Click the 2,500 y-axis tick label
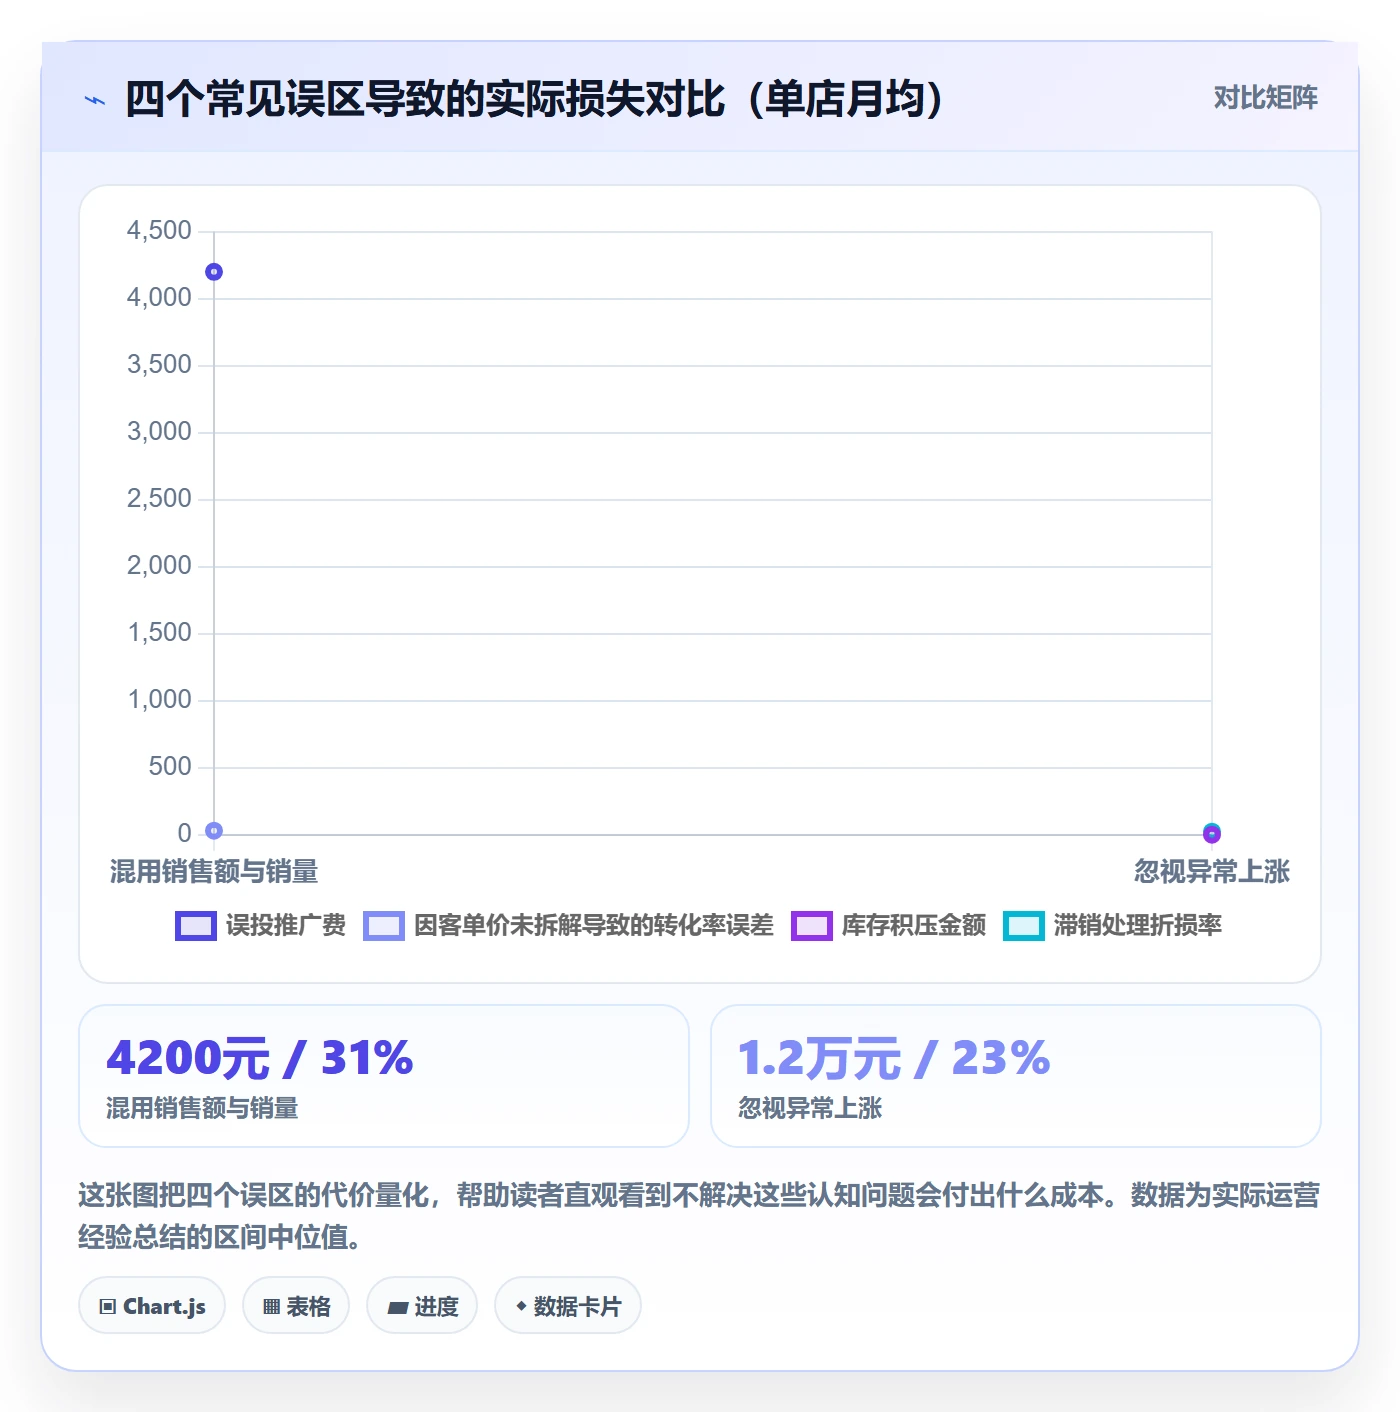The image size is (1400, 1412). tap(159, 499)
